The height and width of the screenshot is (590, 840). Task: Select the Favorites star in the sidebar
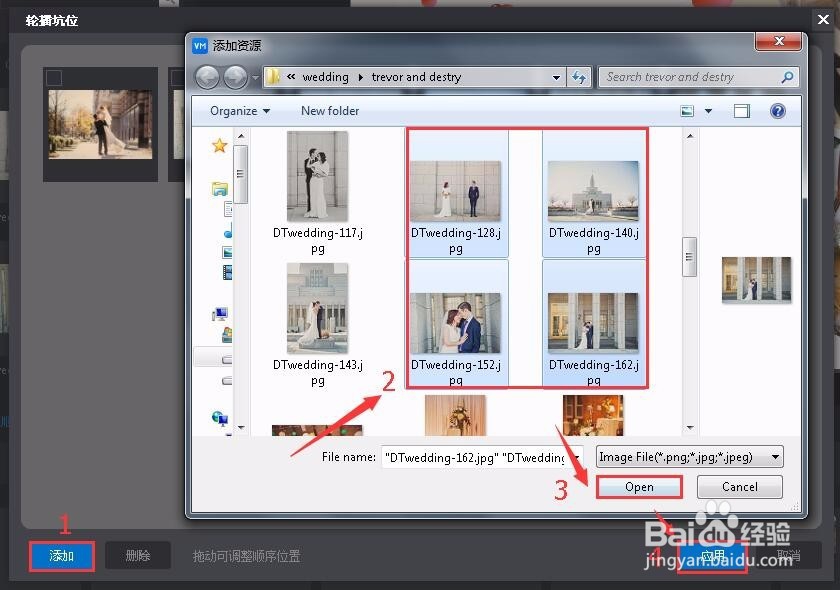219,144
